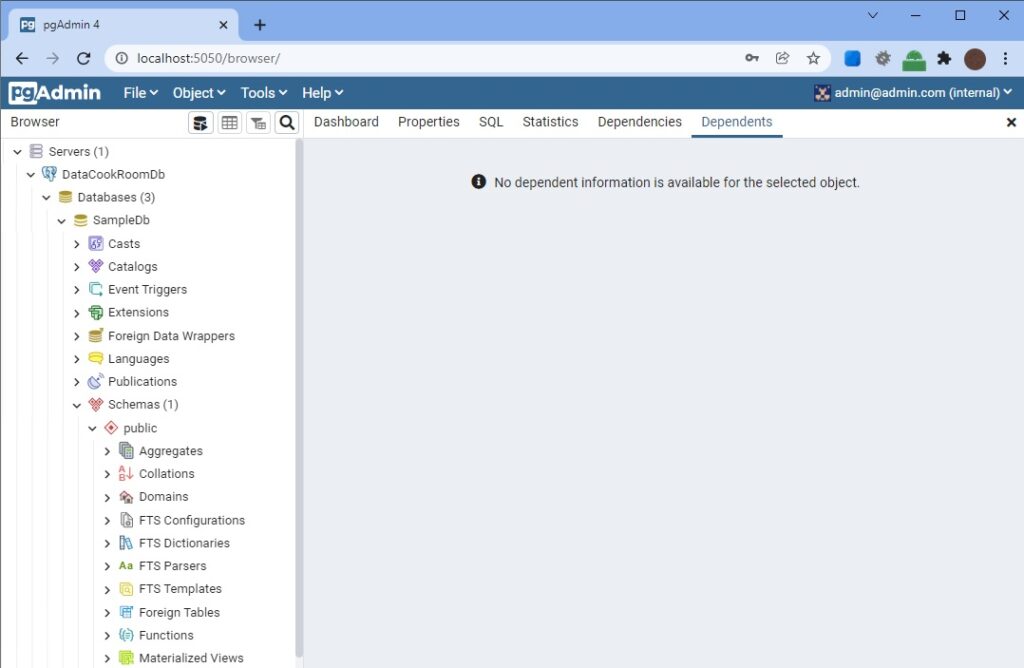Collapse the SampleDb database node
Viewport: 1024px width, 668px height.
(61, 221)
